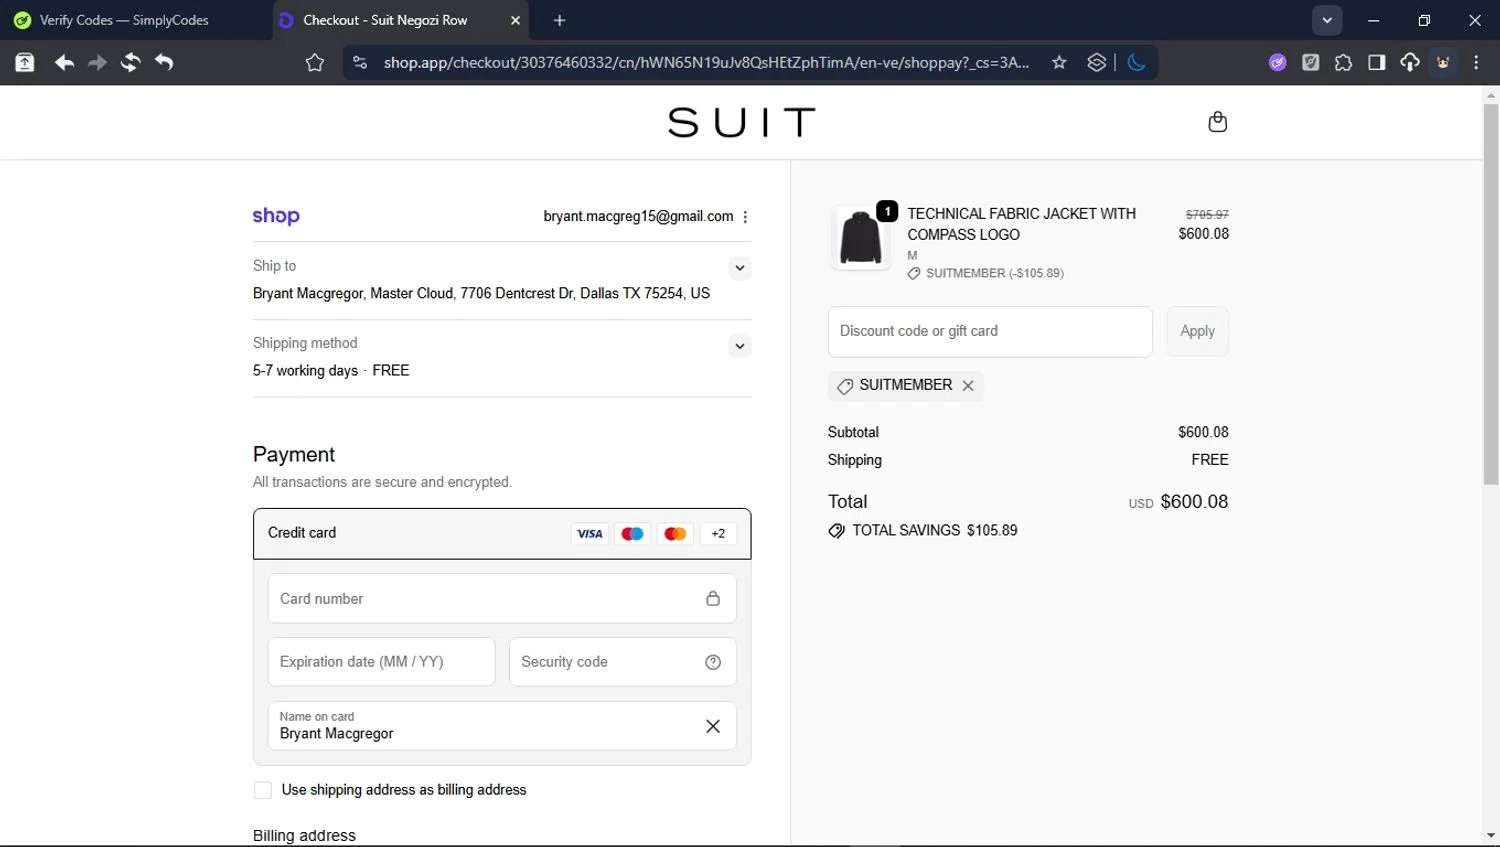The height and width of the screenshot is (847, 1500).
Task: Click the Shop logo
Action: point(276,216)
